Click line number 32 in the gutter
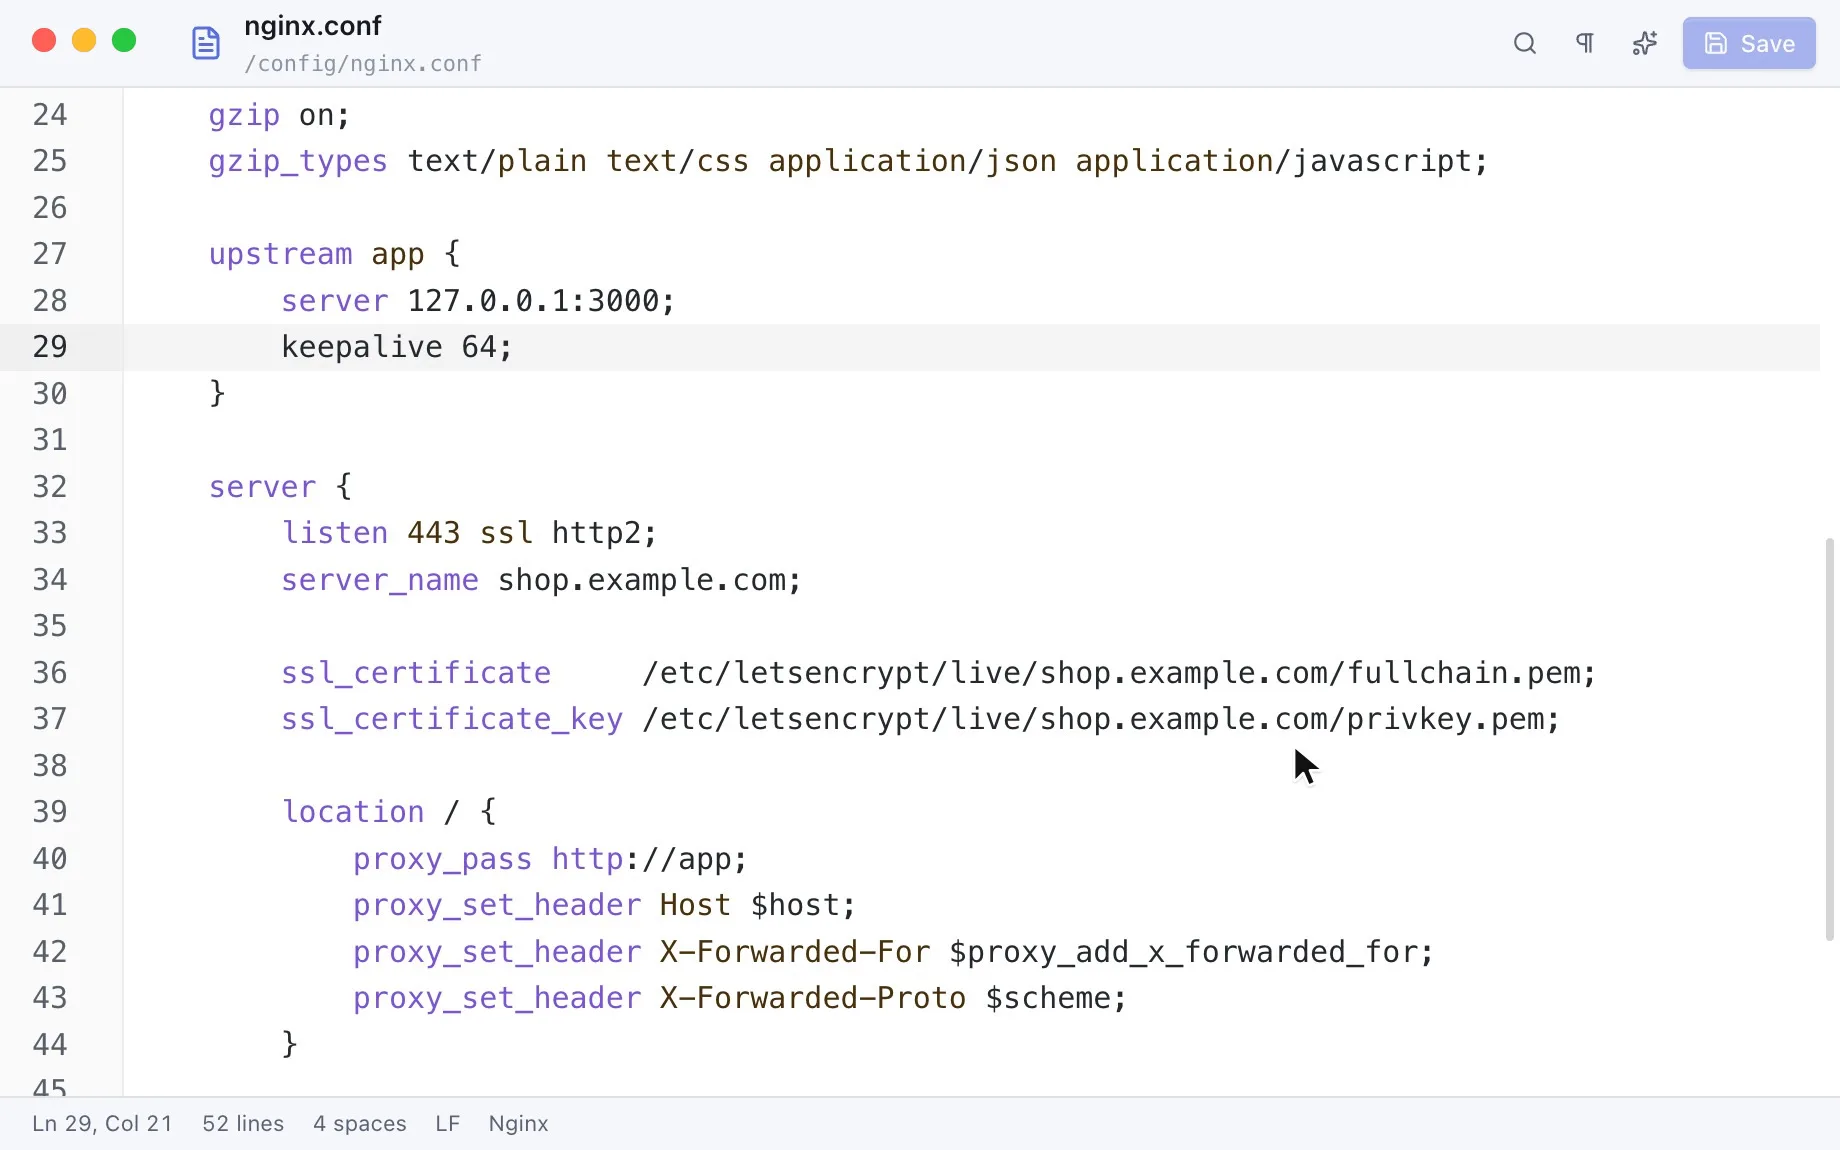Screen dimensions: 1840x1150 tap(50, 487)
